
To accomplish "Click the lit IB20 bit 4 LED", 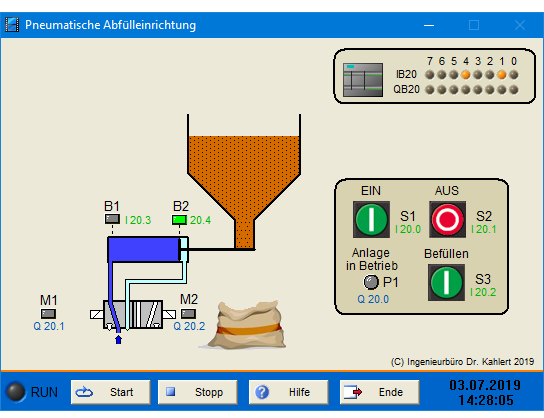I will [466, 75].
